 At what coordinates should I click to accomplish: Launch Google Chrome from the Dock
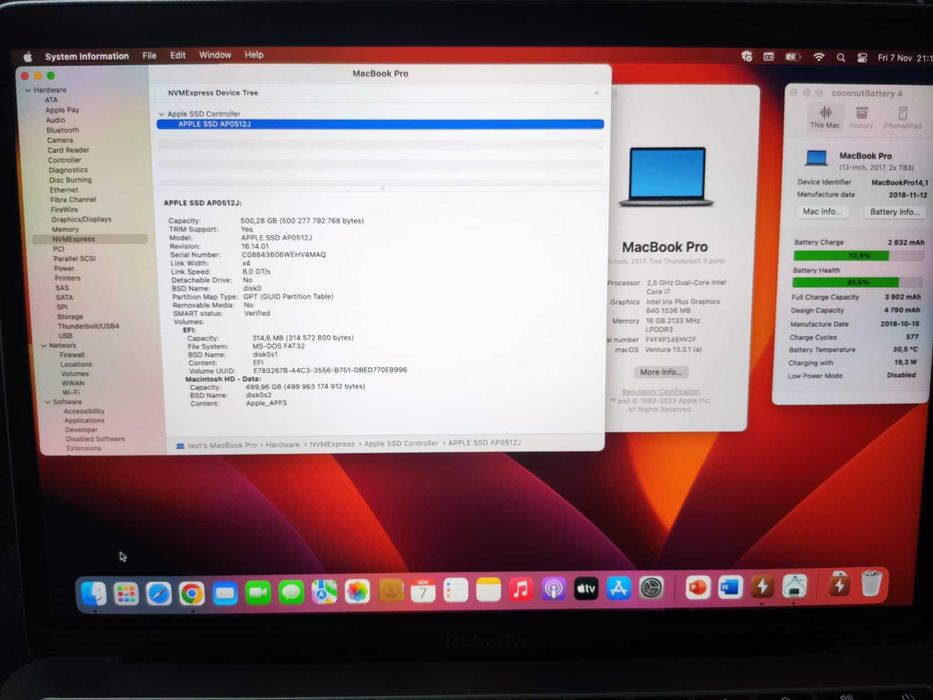click(192, 593)
